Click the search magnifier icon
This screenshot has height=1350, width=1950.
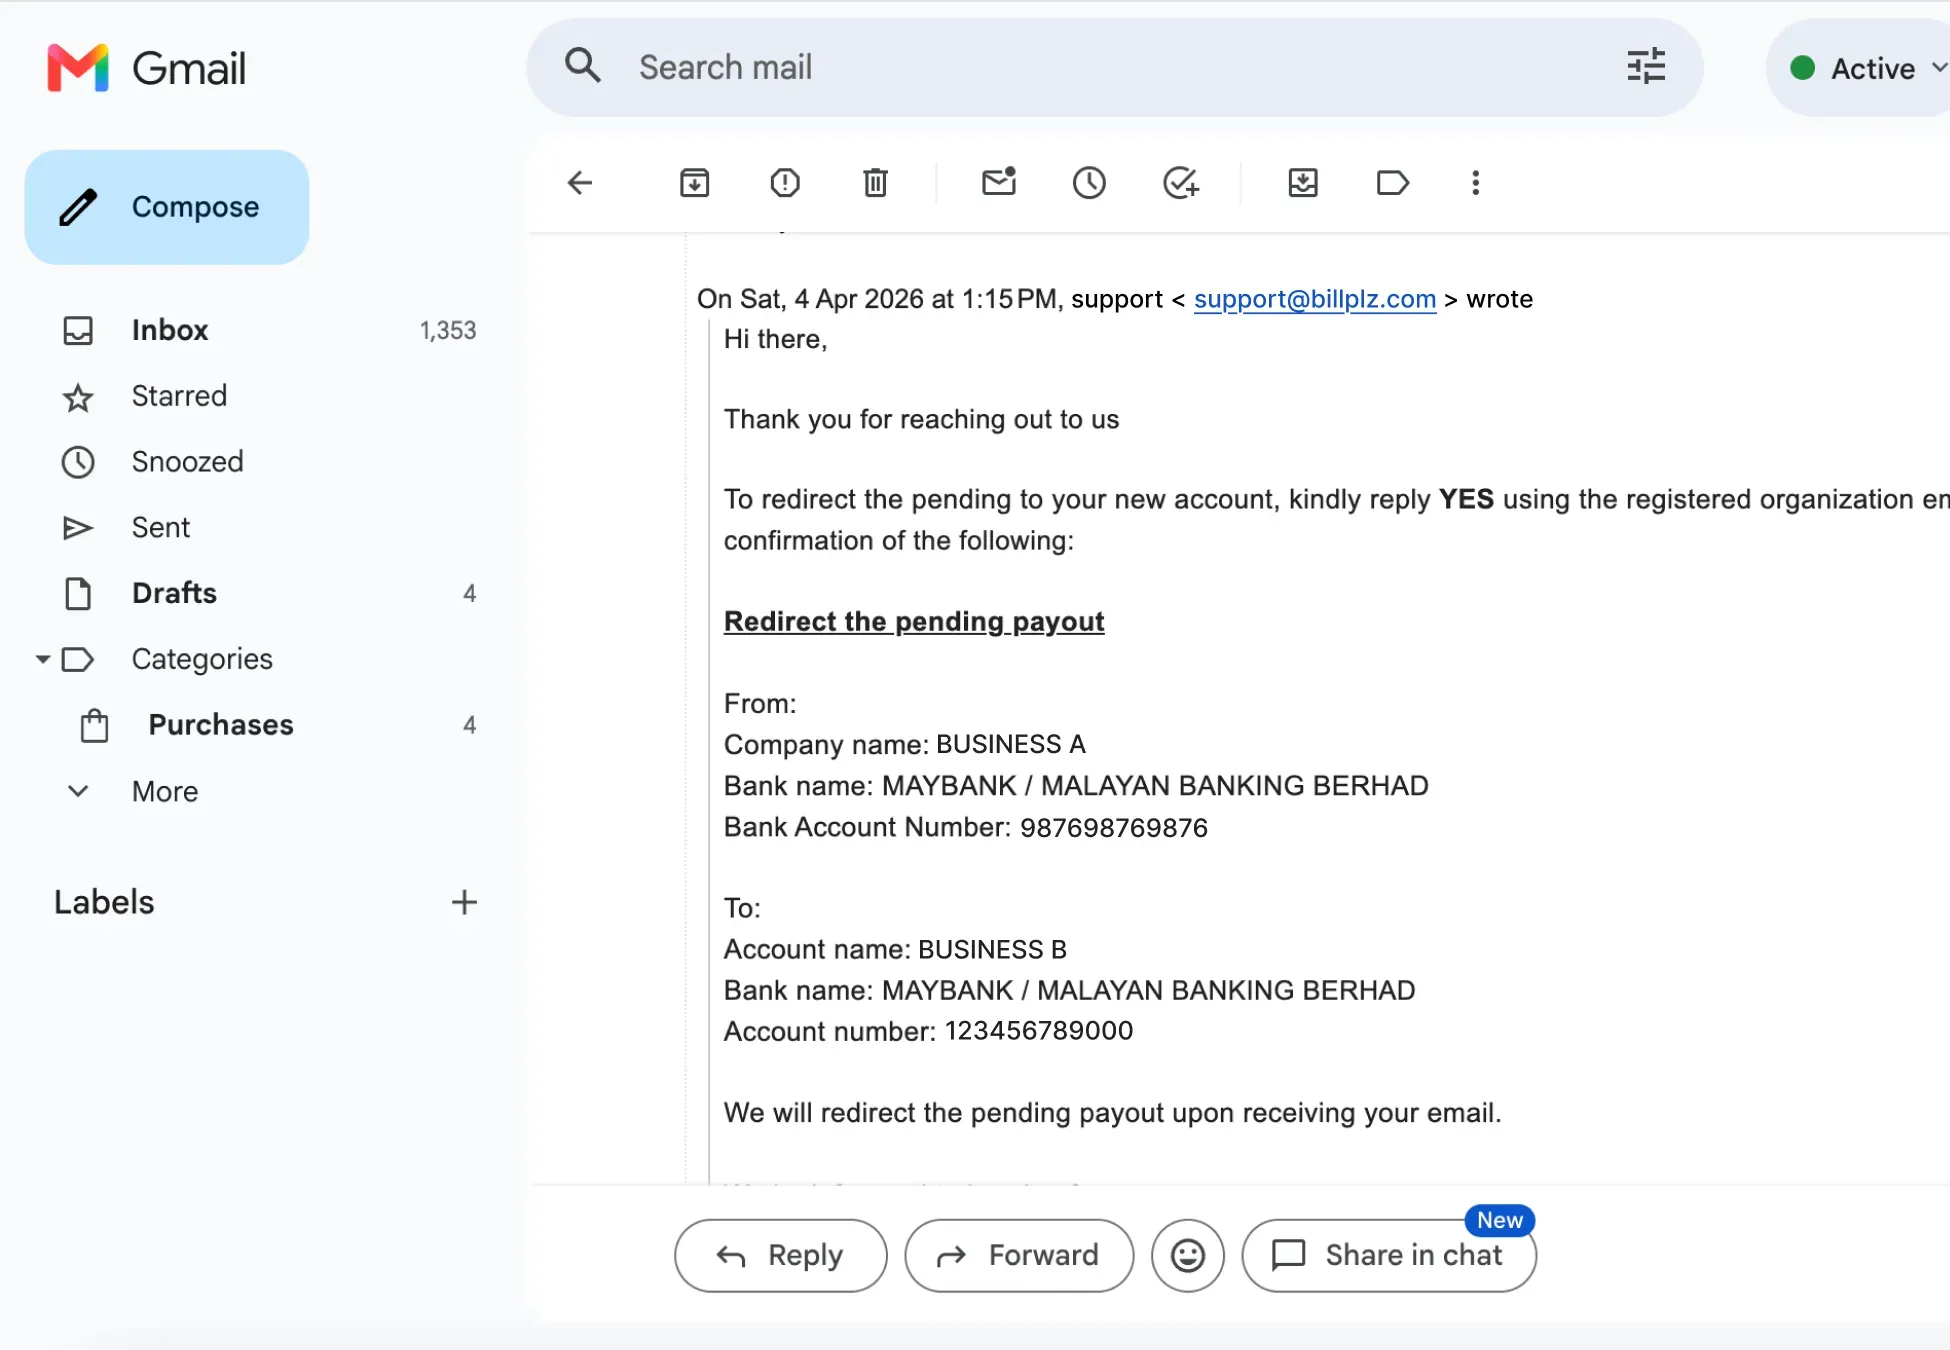[x=583, y=66]
